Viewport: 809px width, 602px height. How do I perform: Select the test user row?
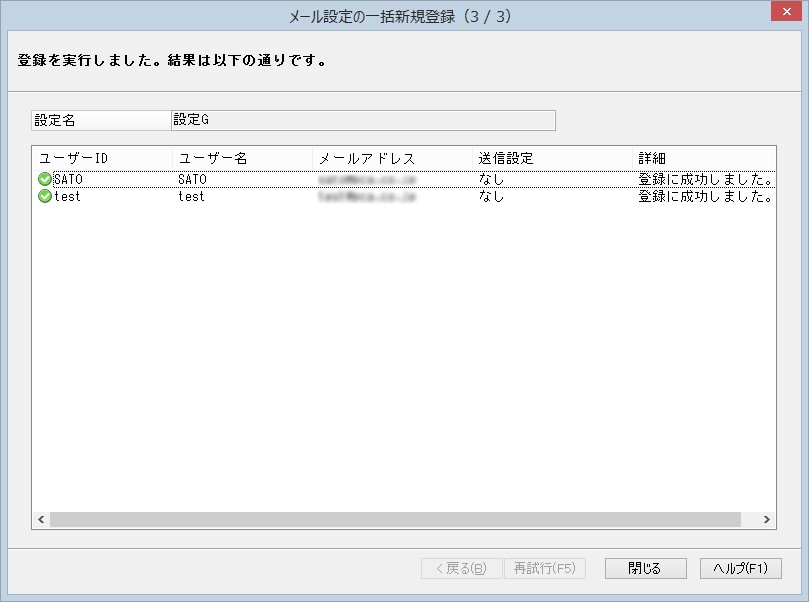click(404, 196)
